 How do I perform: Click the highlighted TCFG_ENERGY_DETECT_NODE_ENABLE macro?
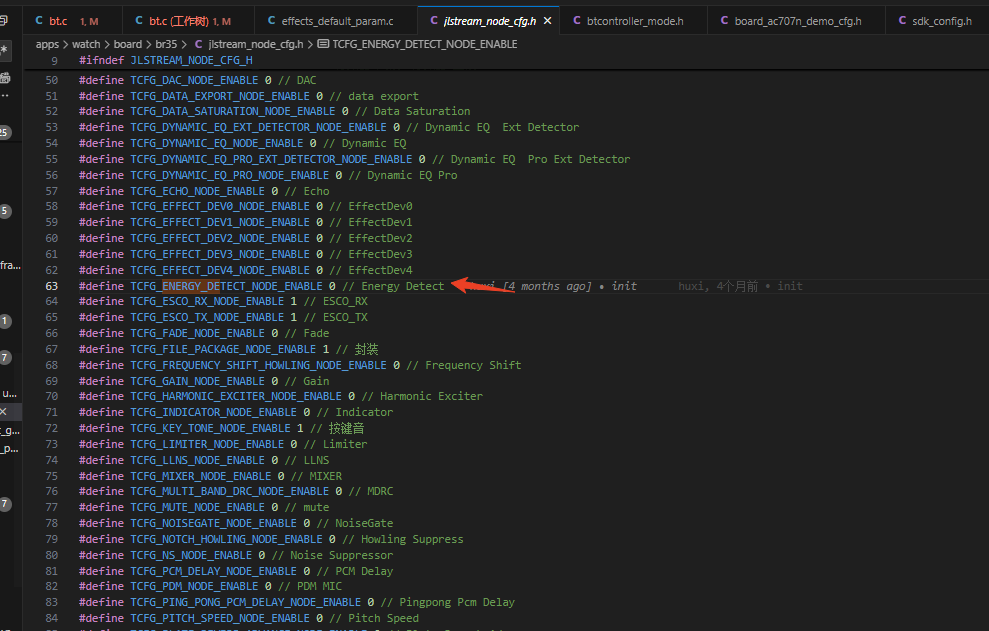coord(226,286)
